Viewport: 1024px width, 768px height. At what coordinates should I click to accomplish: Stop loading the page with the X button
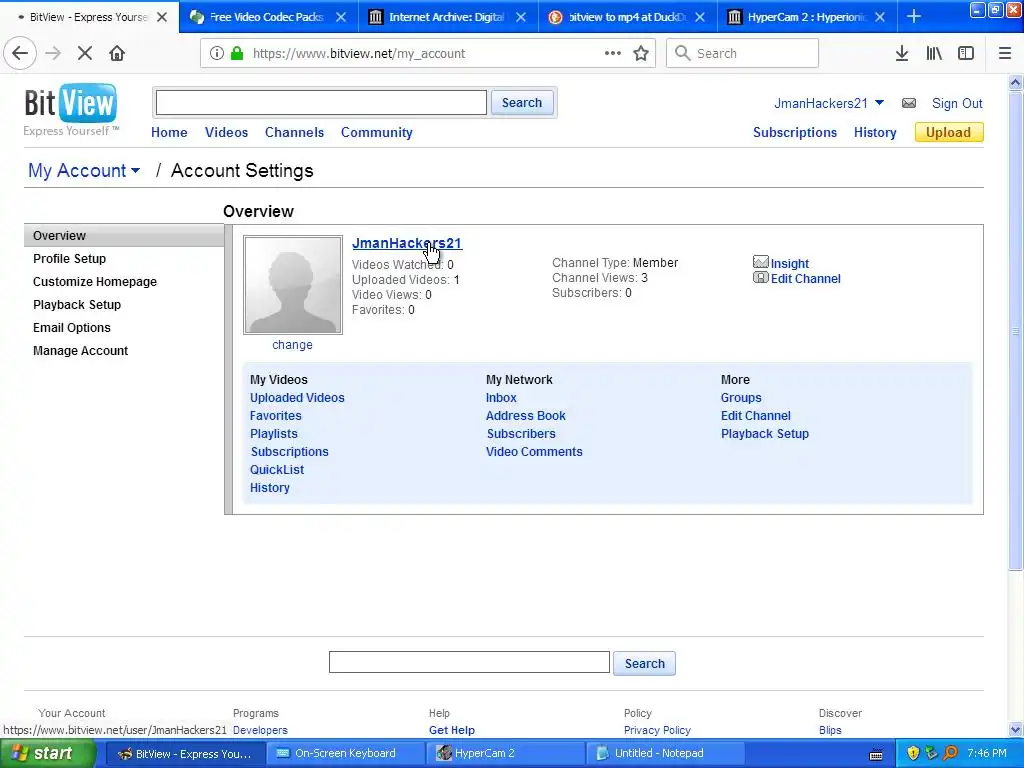tap(85, 54)
